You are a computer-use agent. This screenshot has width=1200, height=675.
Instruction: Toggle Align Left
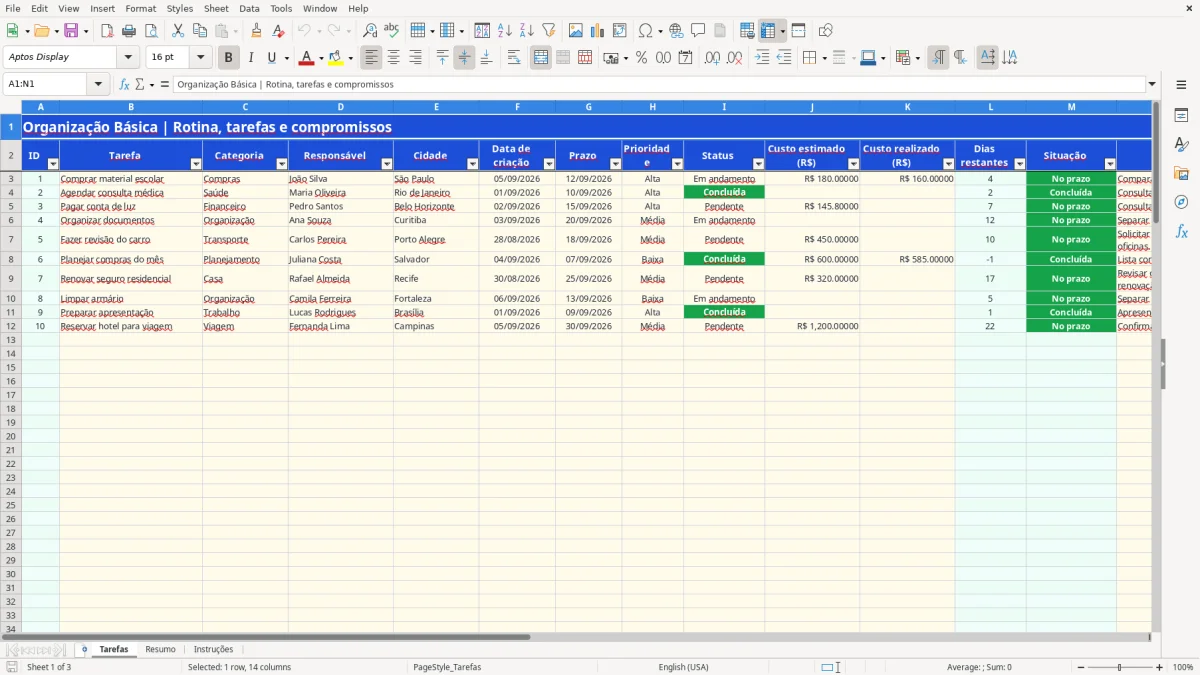tap(372, 58)
